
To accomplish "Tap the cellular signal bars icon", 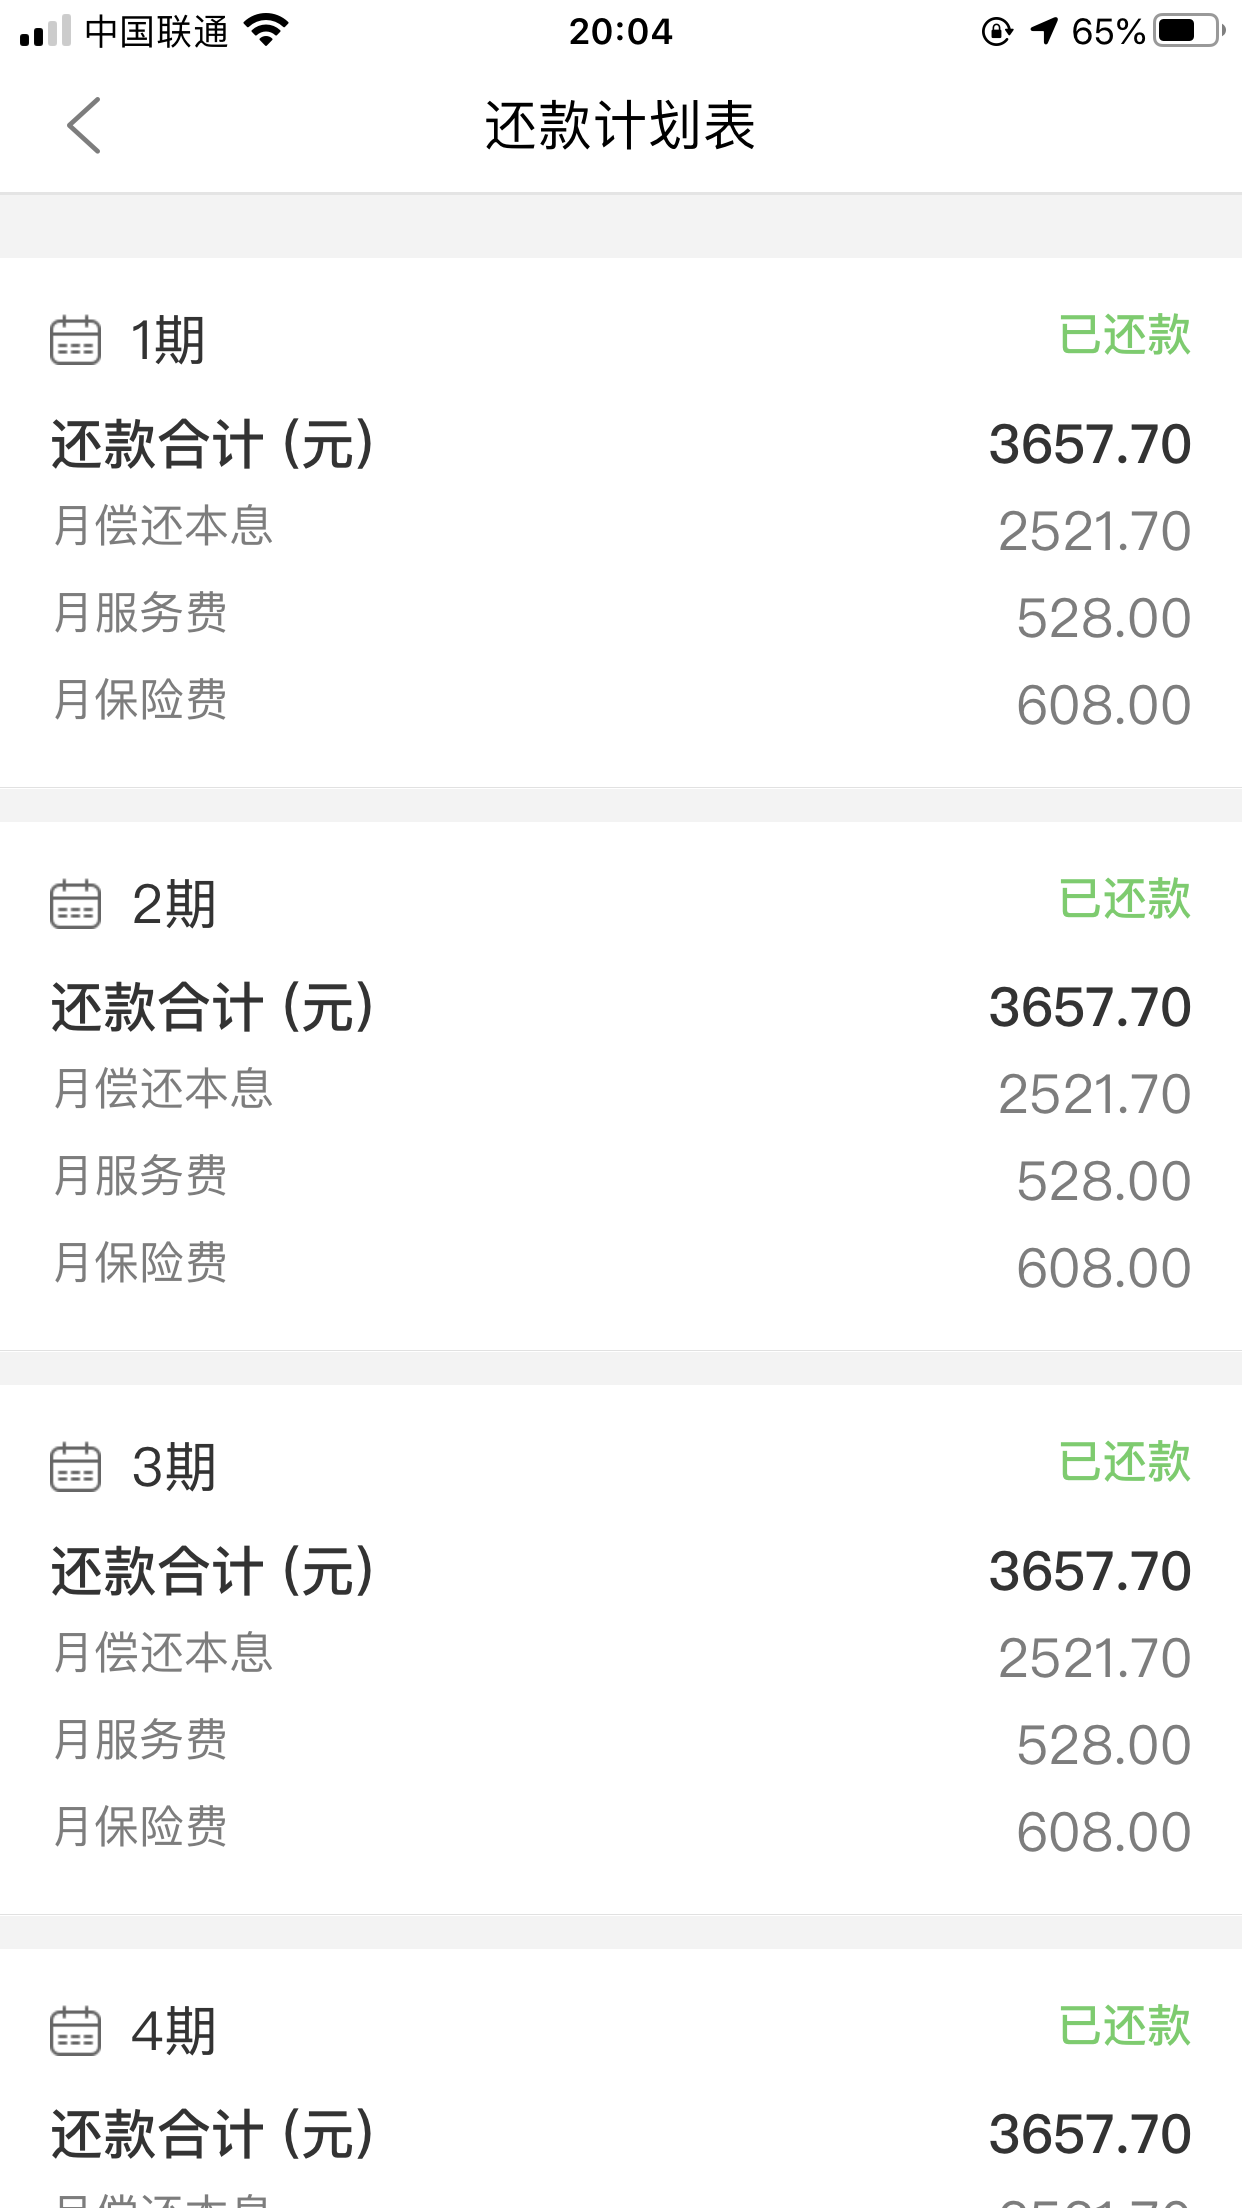I will pyautogui.click(x=45, y=32).
